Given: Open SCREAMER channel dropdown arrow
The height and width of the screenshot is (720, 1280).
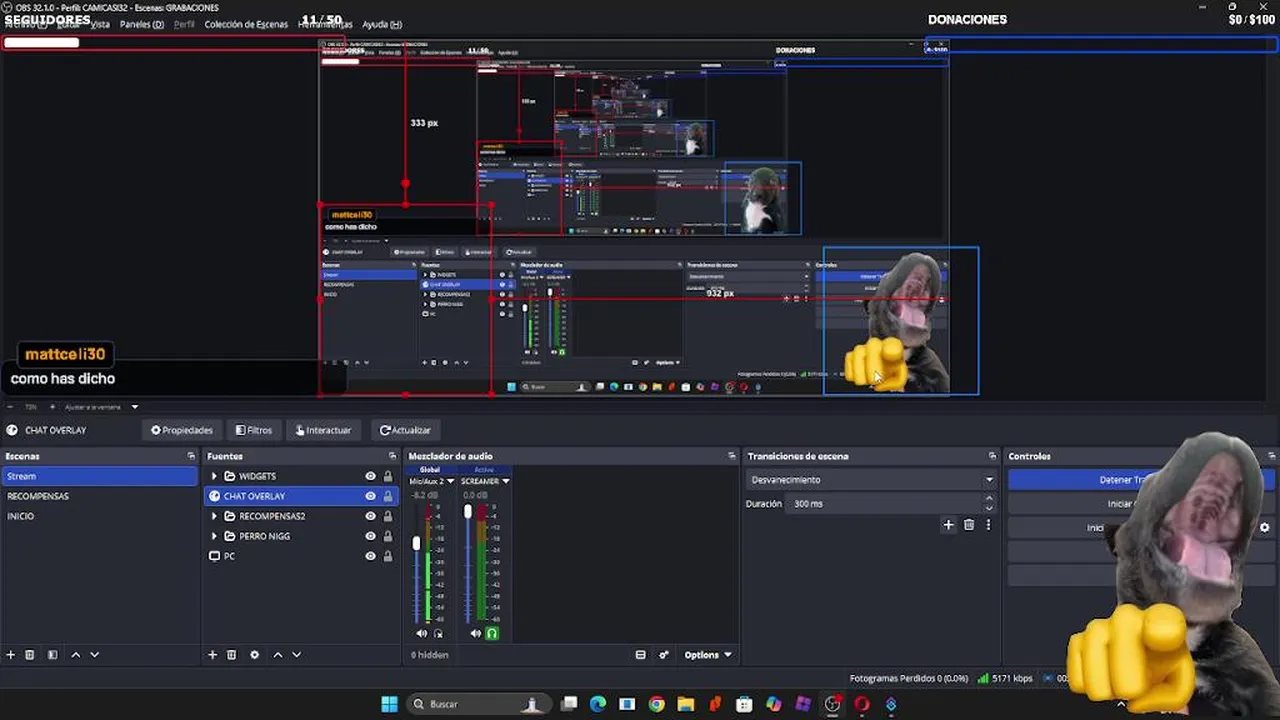Looking at the screenshot, I should tap(505, 481).
